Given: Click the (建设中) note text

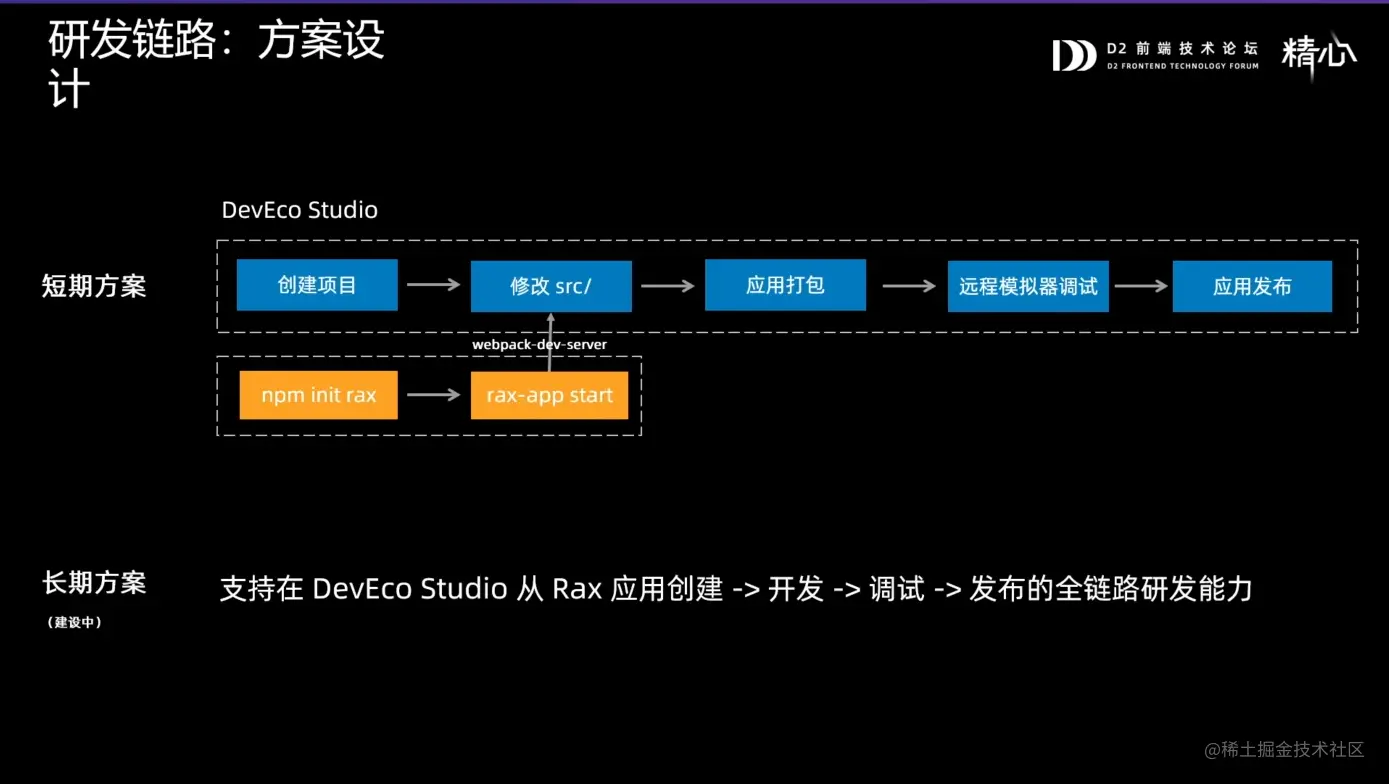Looking at the screenshot, I should pos(74,622).
